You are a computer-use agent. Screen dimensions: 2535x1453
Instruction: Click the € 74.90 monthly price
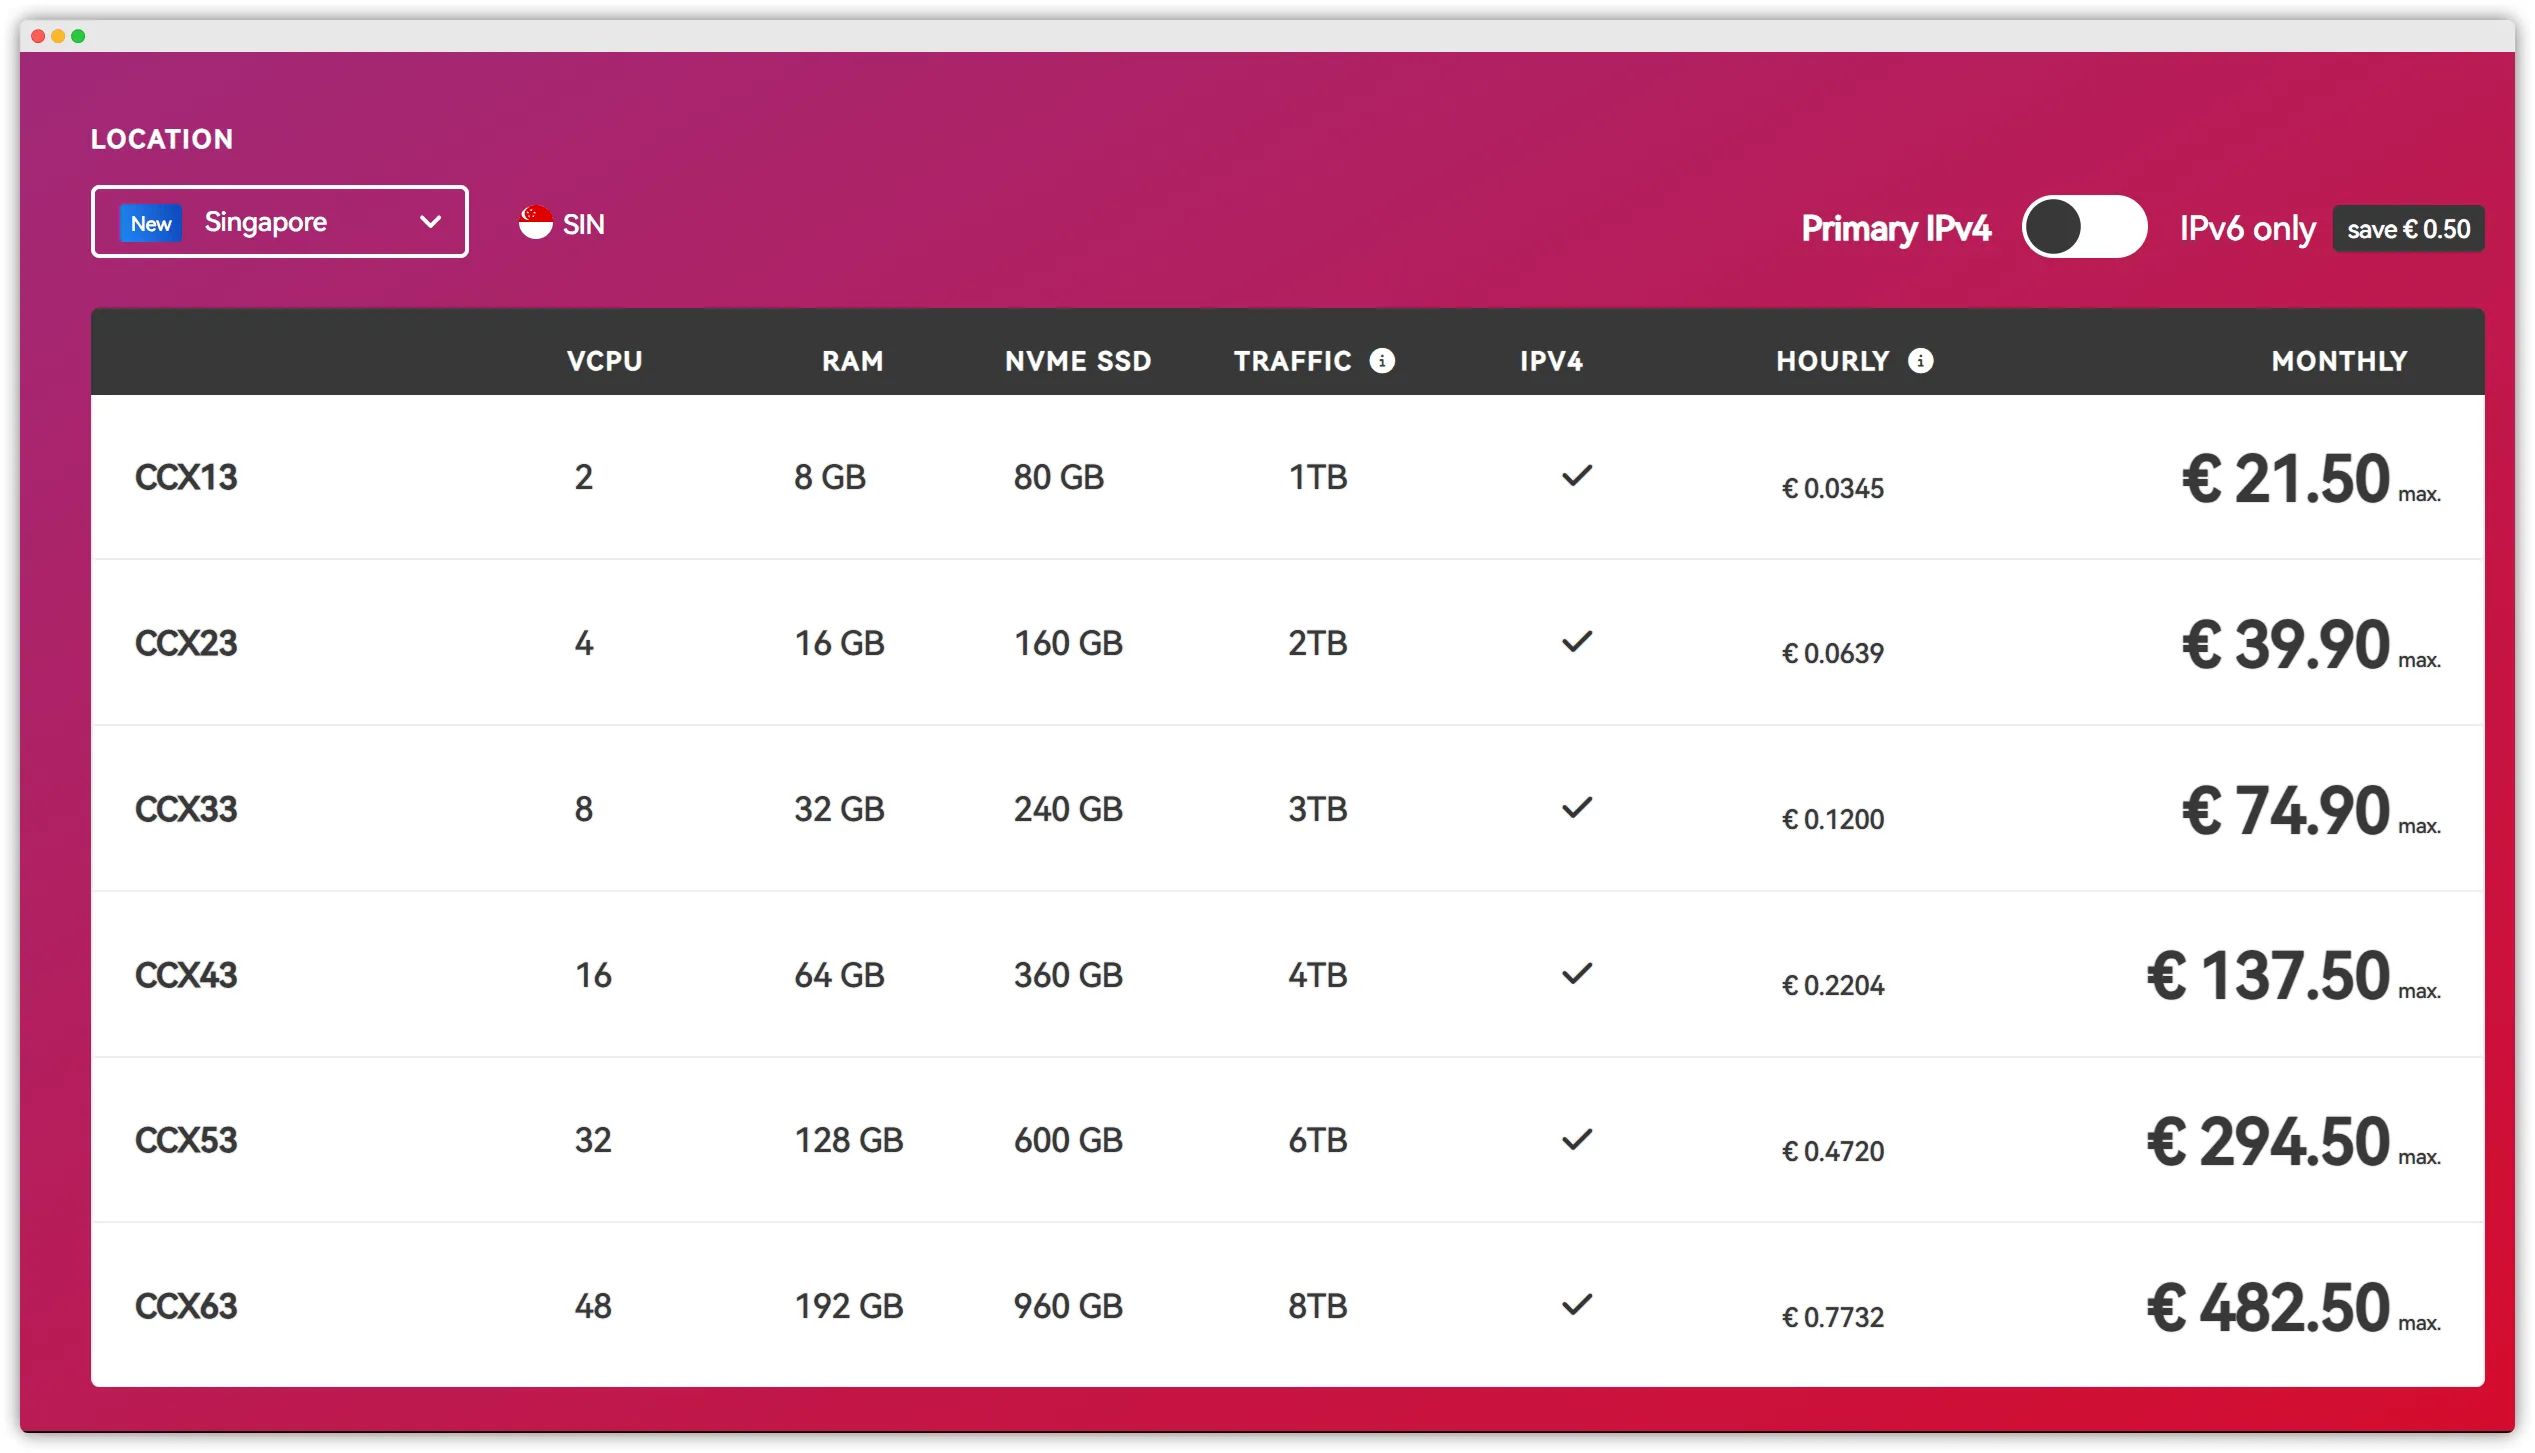tap(2286, 810)
